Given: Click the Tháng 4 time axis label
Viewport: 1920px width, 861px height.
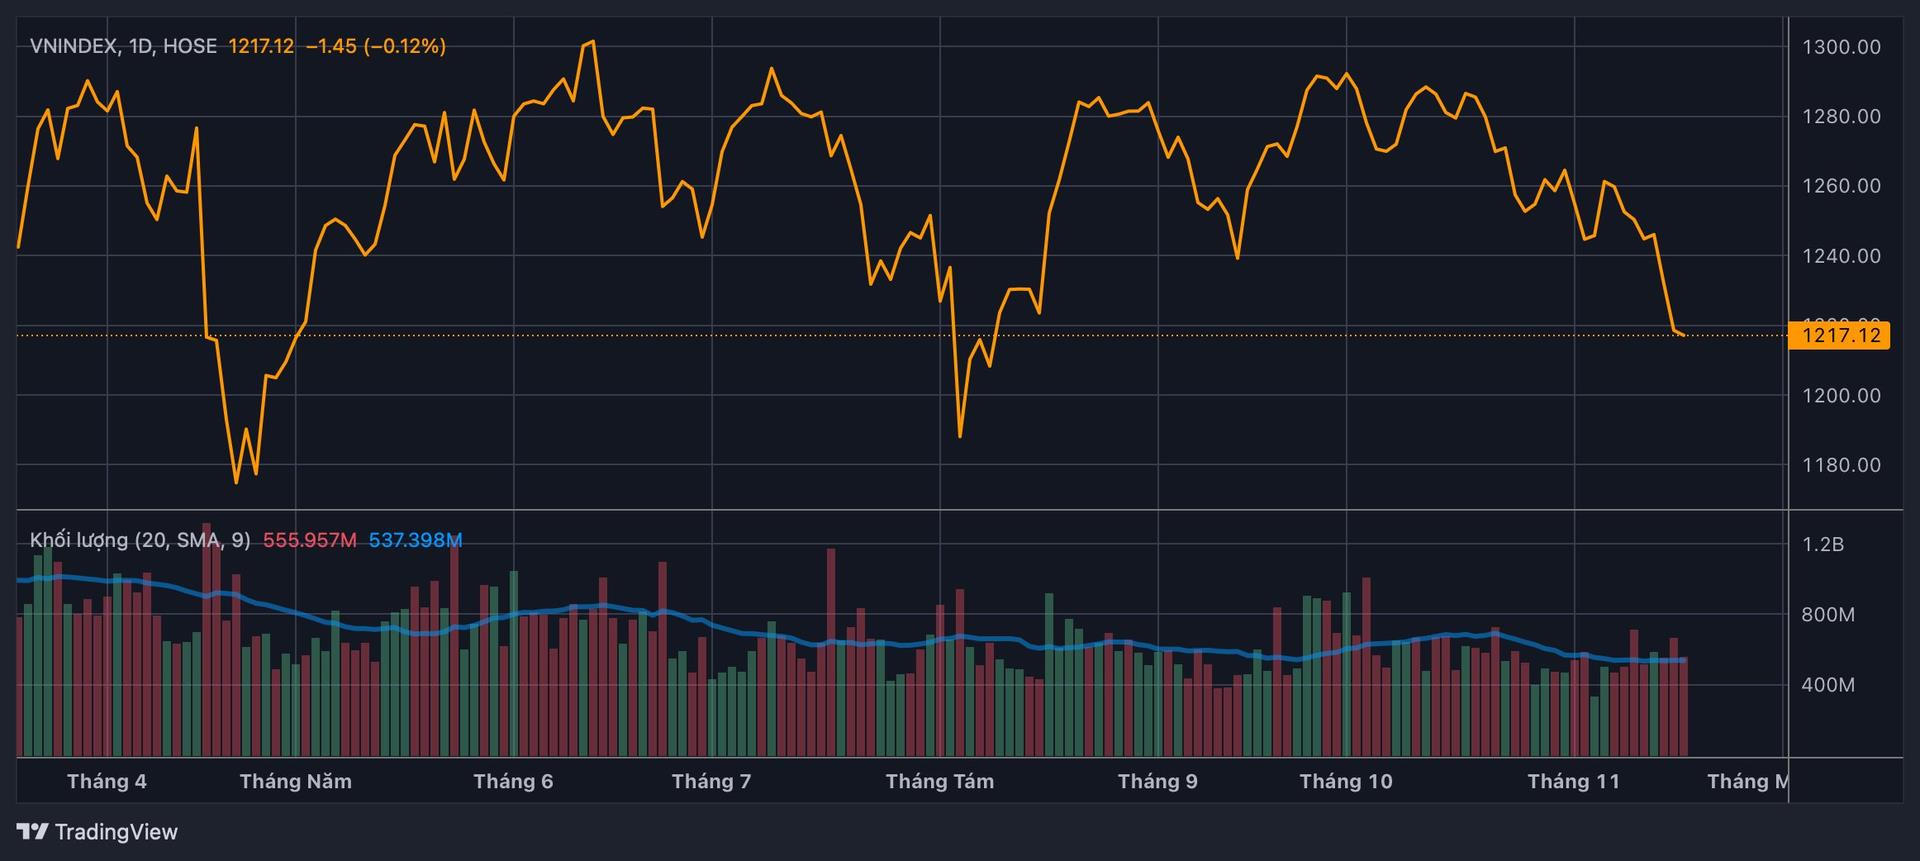Looking at the screenshot, I should point(107,781).
